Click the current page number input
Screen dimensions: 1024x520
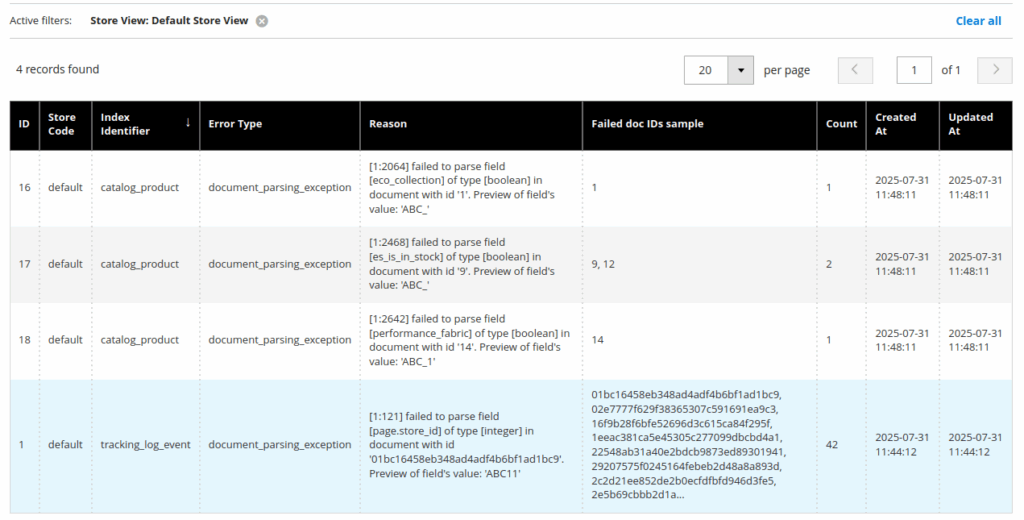[x=913, y=70]
